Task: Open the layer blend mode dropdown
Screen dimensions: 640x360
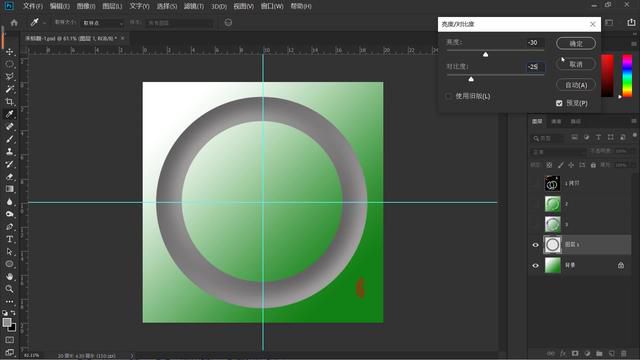Action: [x=558, y=151]
